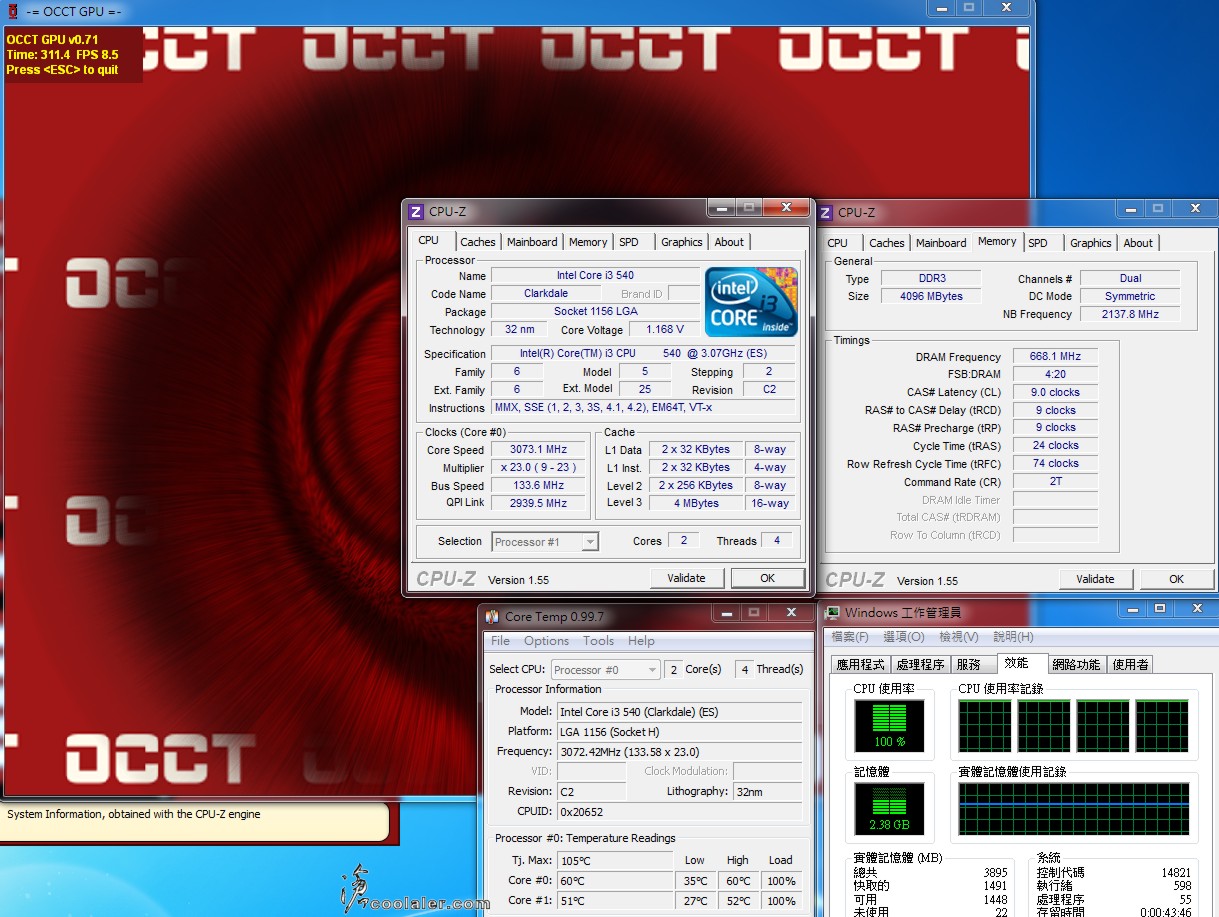Viewport: 1219px width, 917px height.
Task: Click the CAS# Latency value 9.0 clocks
Action: (1055, 392)
